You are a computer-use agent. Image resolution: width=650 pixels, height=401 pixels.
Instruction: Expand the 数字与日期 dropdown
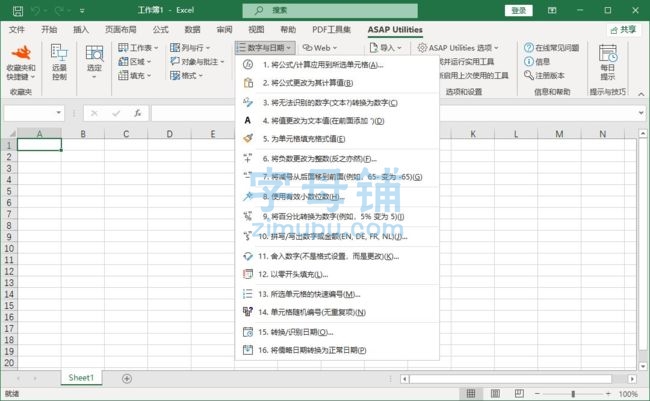tap(265, 48)
